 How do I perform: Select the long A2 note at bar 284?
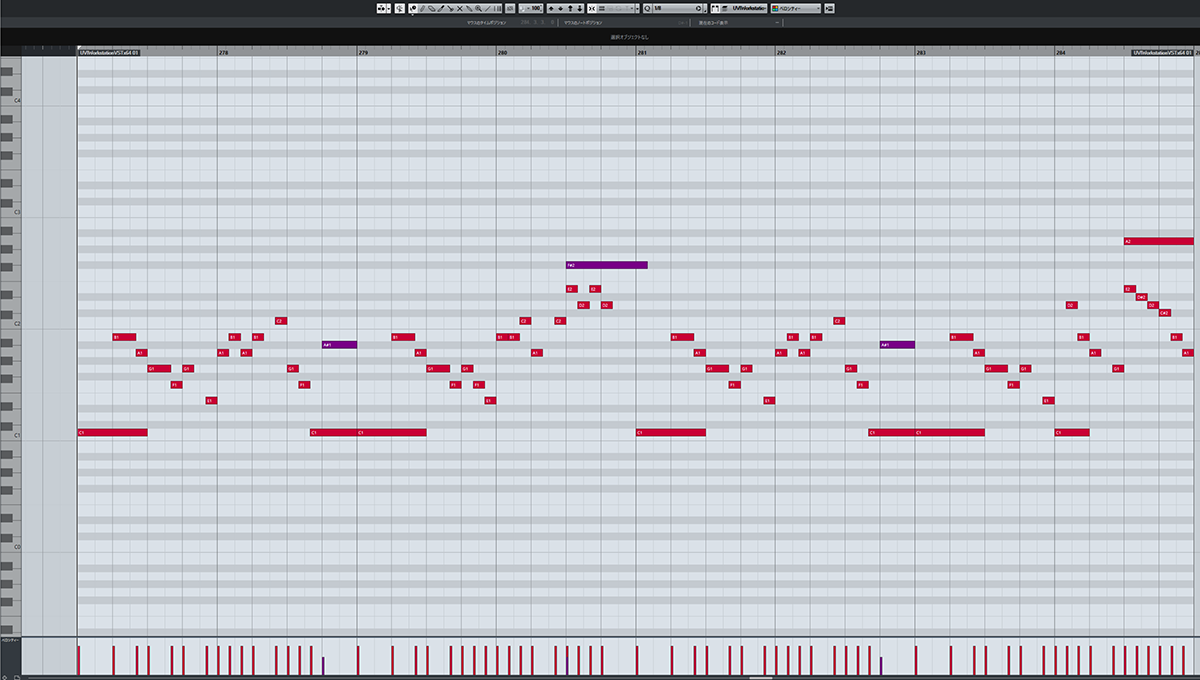click(x=1159, y=241)
